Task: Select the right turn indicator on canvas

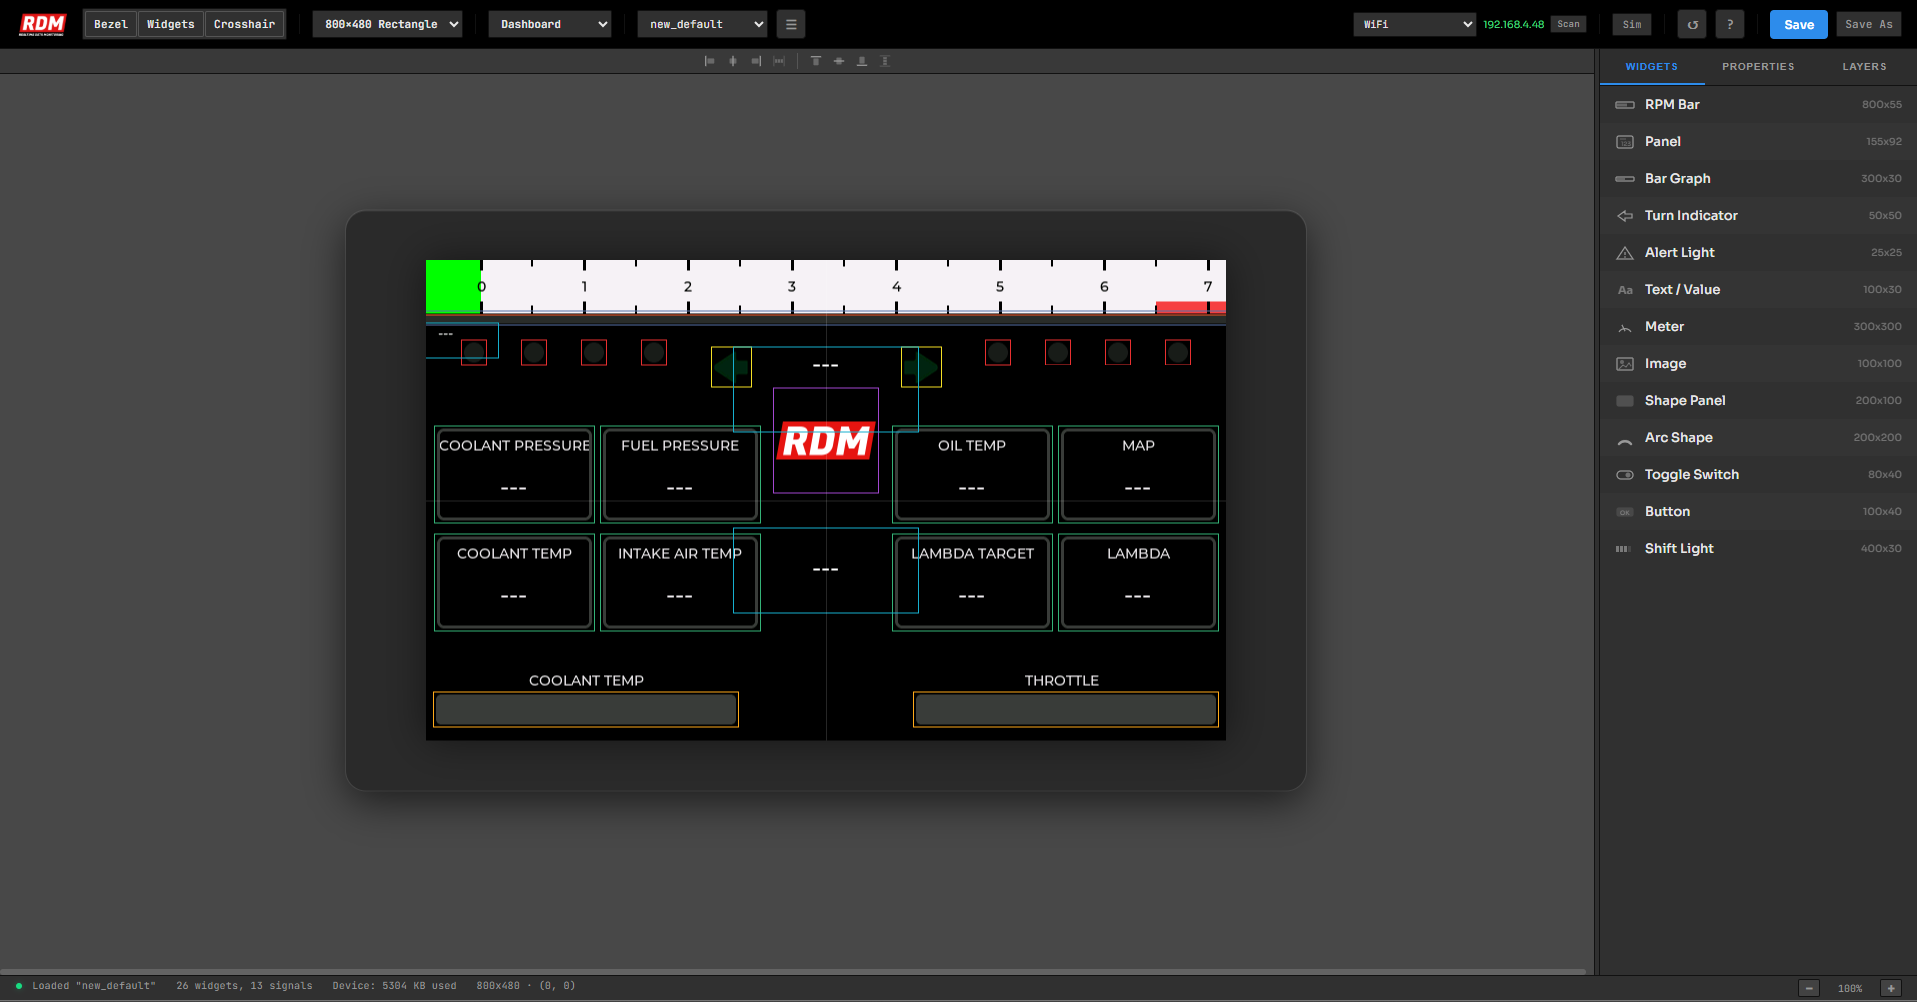Action: [x=921, y=367]
